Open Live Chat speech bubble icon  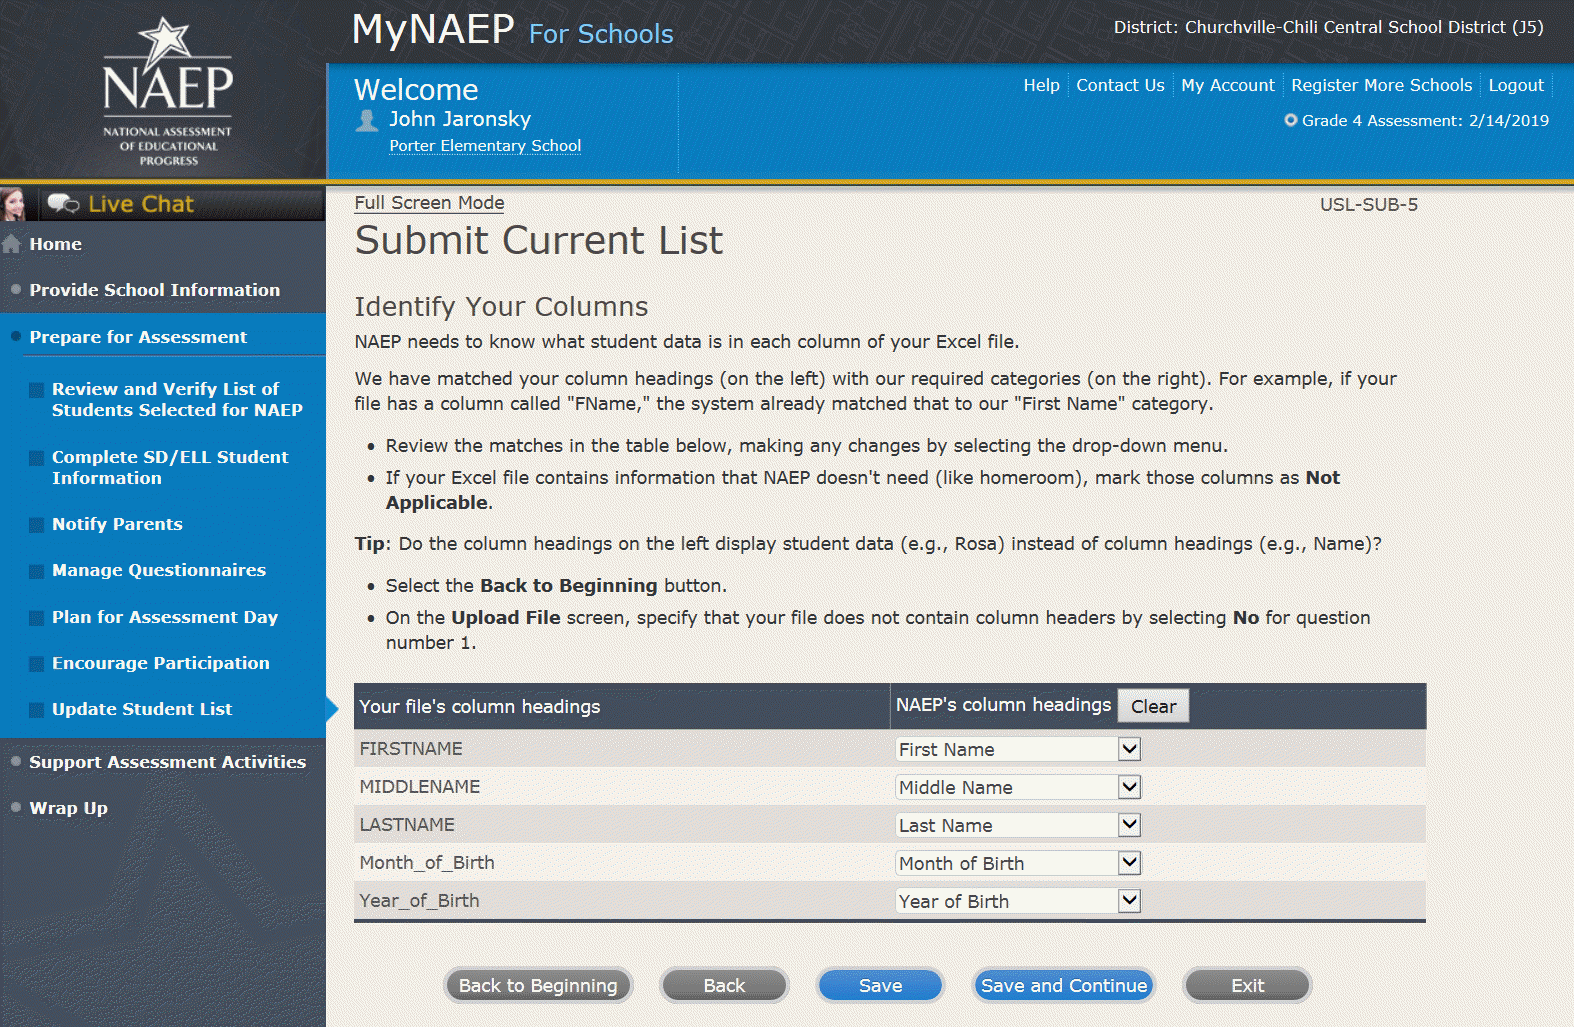point(63,204)
